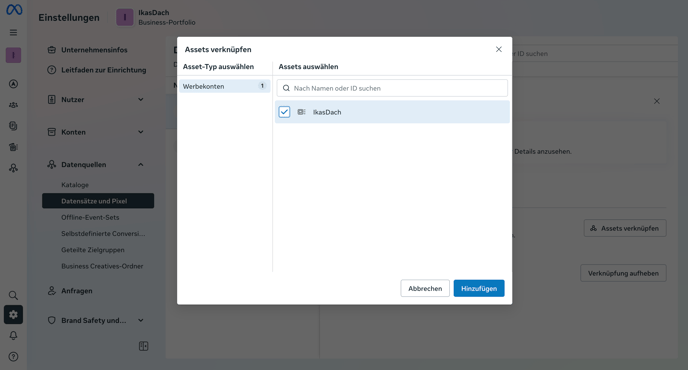Open Kataloge in sidebar

pyautogui.click(x=75, y=185)
